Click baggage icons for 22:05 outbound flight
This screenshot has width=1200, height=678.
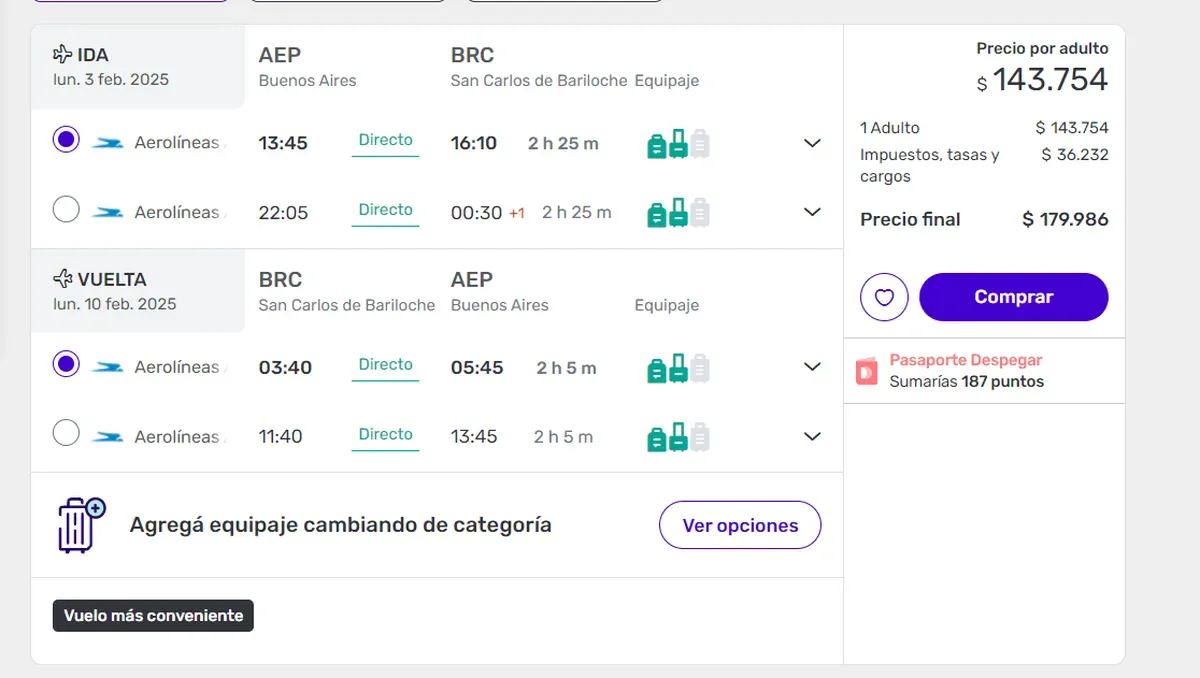point(678,213)
